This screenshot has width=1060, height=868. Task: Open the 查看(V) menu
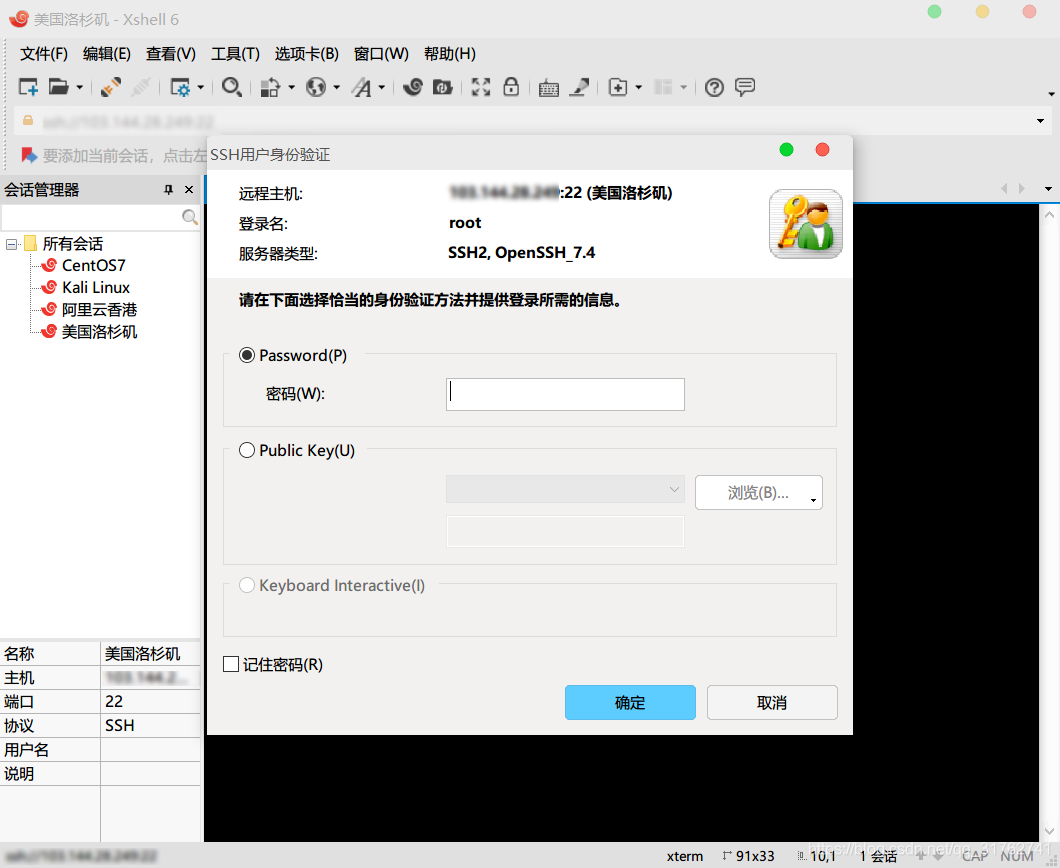[171, 53]
